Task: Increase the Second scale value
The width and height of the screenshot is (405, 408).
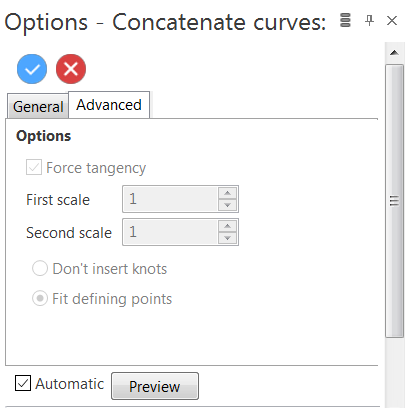Action: point(227,226)
